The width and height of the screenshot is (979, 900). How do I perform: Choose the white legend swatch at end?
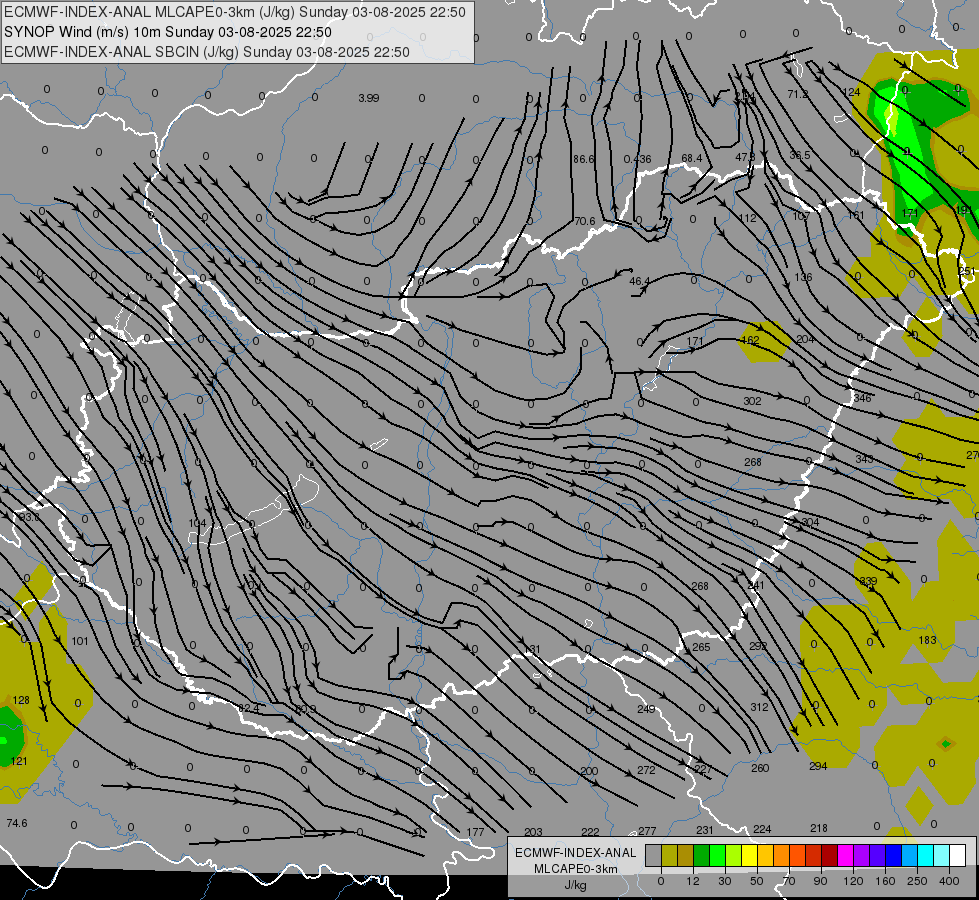(x=957, y=856)
